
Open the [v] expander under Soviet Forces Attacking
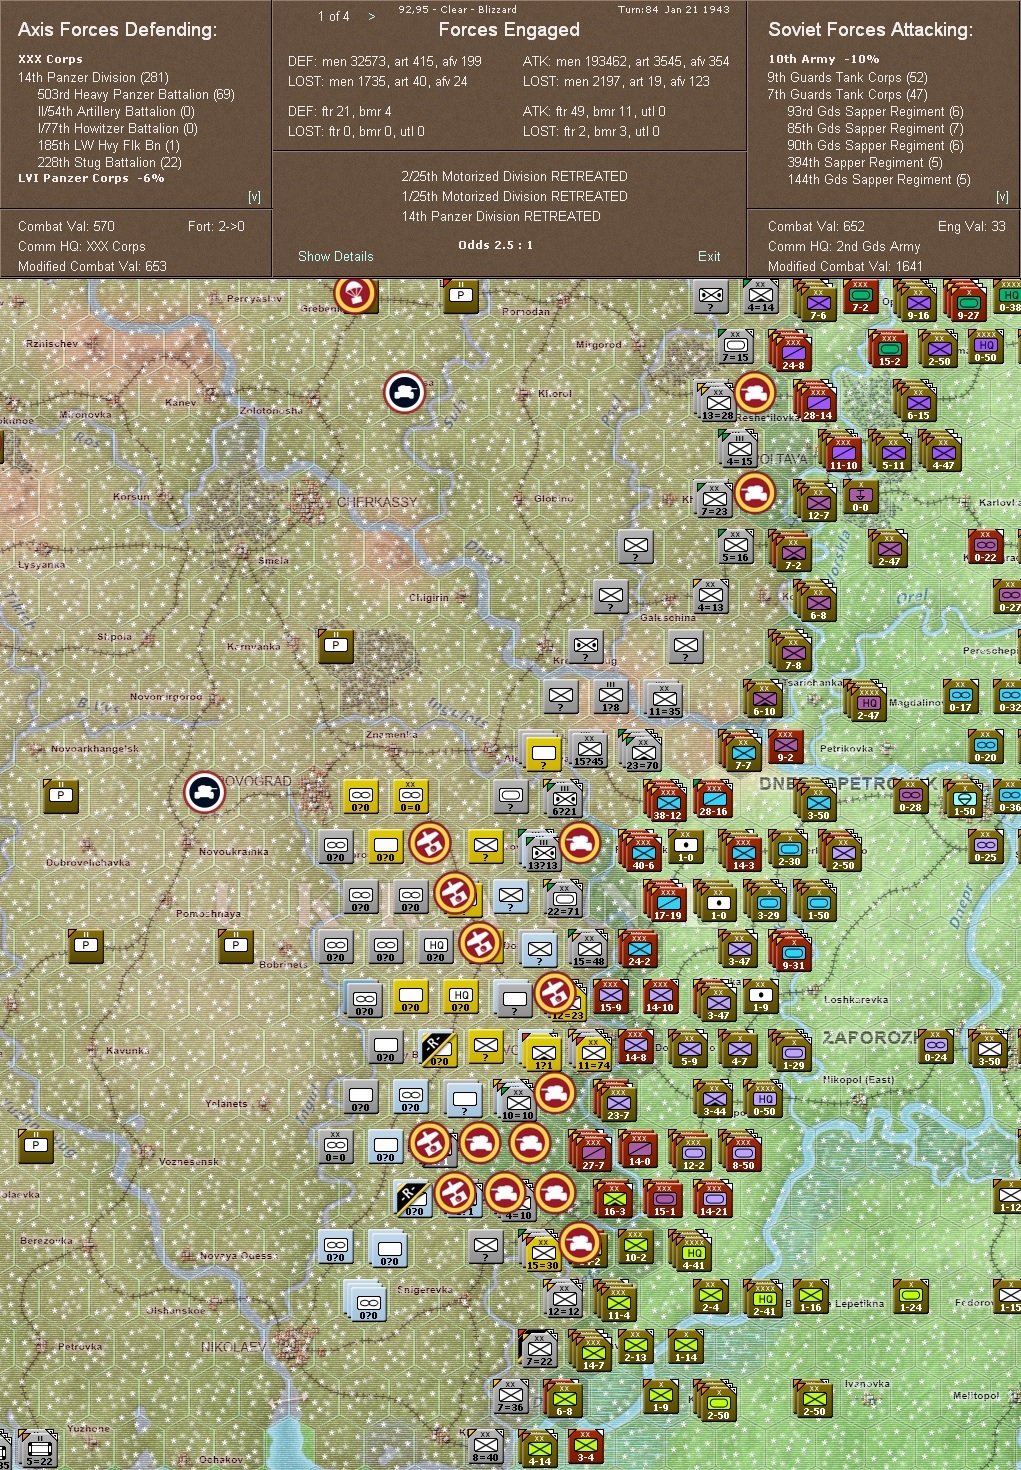(x=999, y=196)
